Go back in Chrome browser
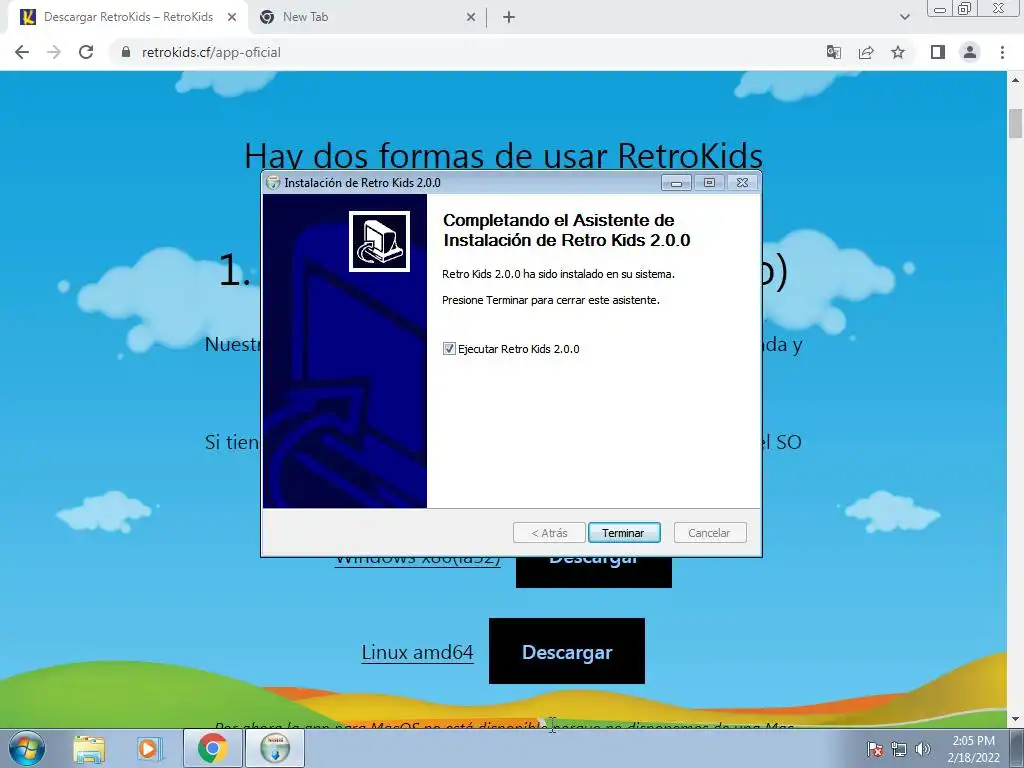This screenshot has width=1024, height=768. [x=22, y=52]
